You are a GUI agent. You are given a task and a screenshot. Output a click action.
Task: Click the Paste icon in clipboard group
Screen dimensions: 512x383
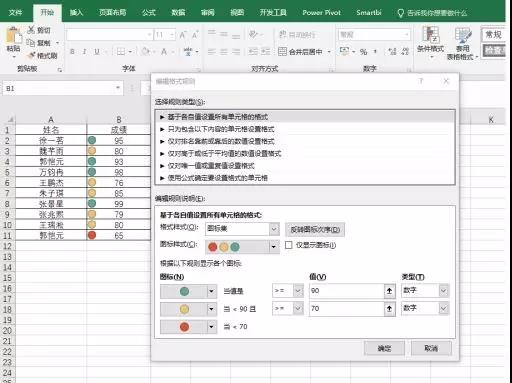tap(13, 36)
